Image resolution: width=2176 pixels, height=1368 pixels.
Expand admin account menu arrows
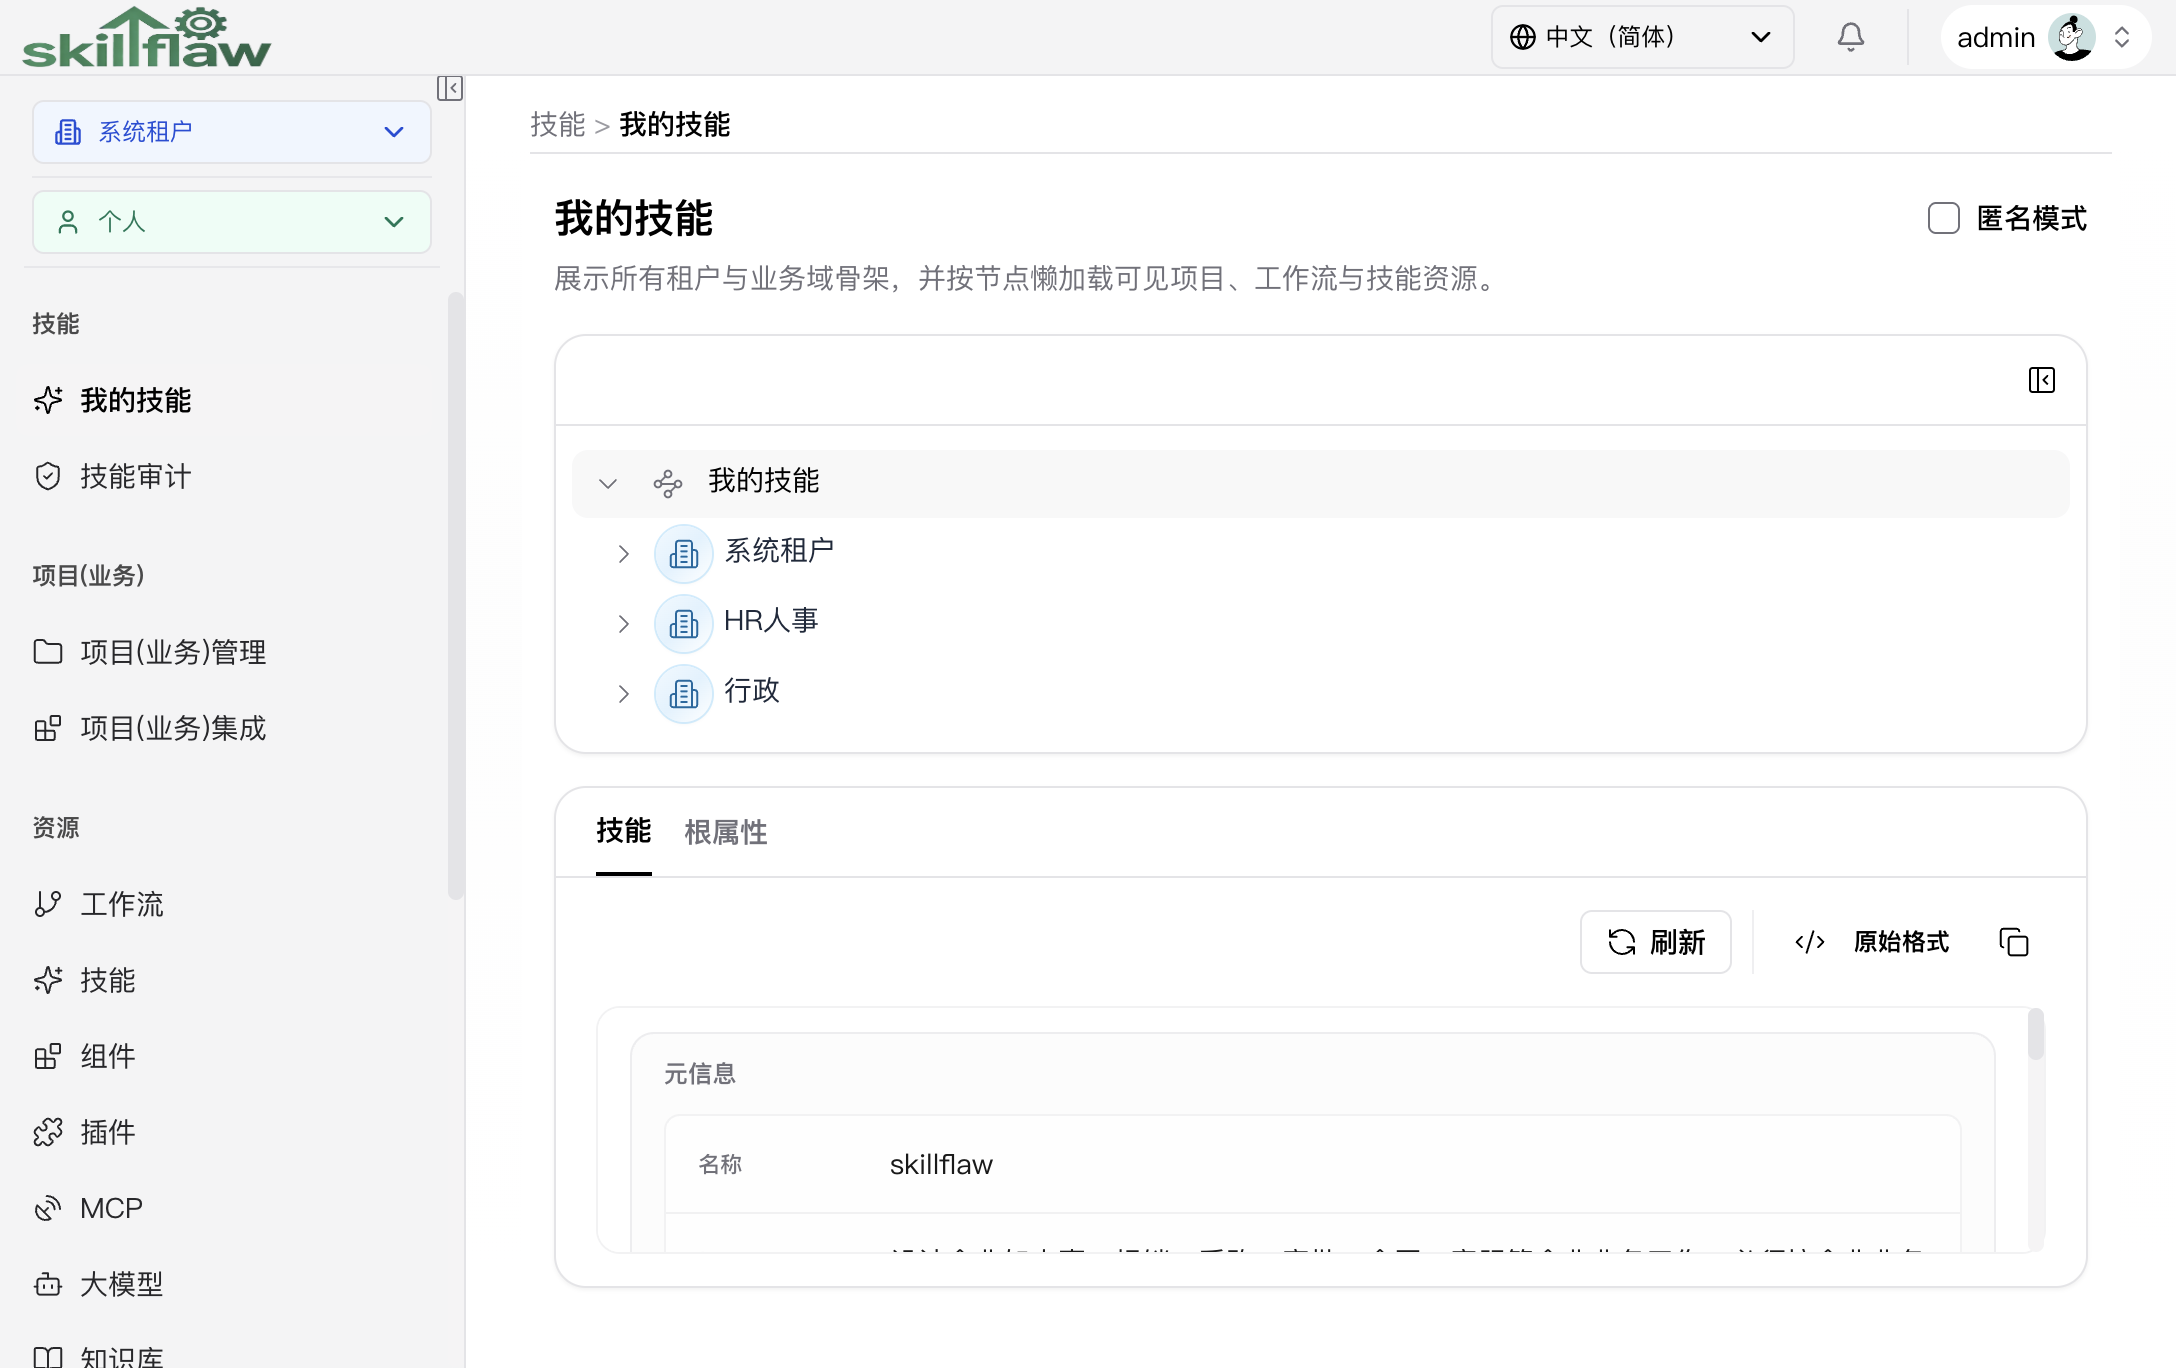[x=2121, y=37]
